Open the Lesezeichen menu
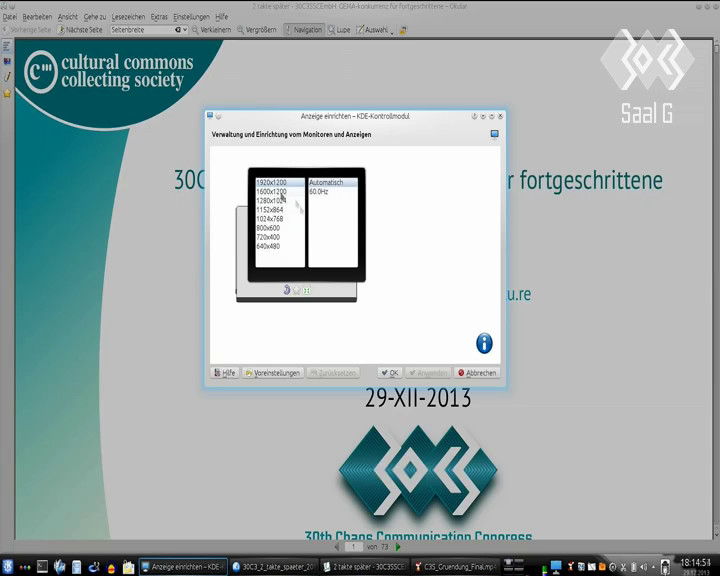Image resolution: width=720 pixels, height=576 pixels. coord(128,17)
